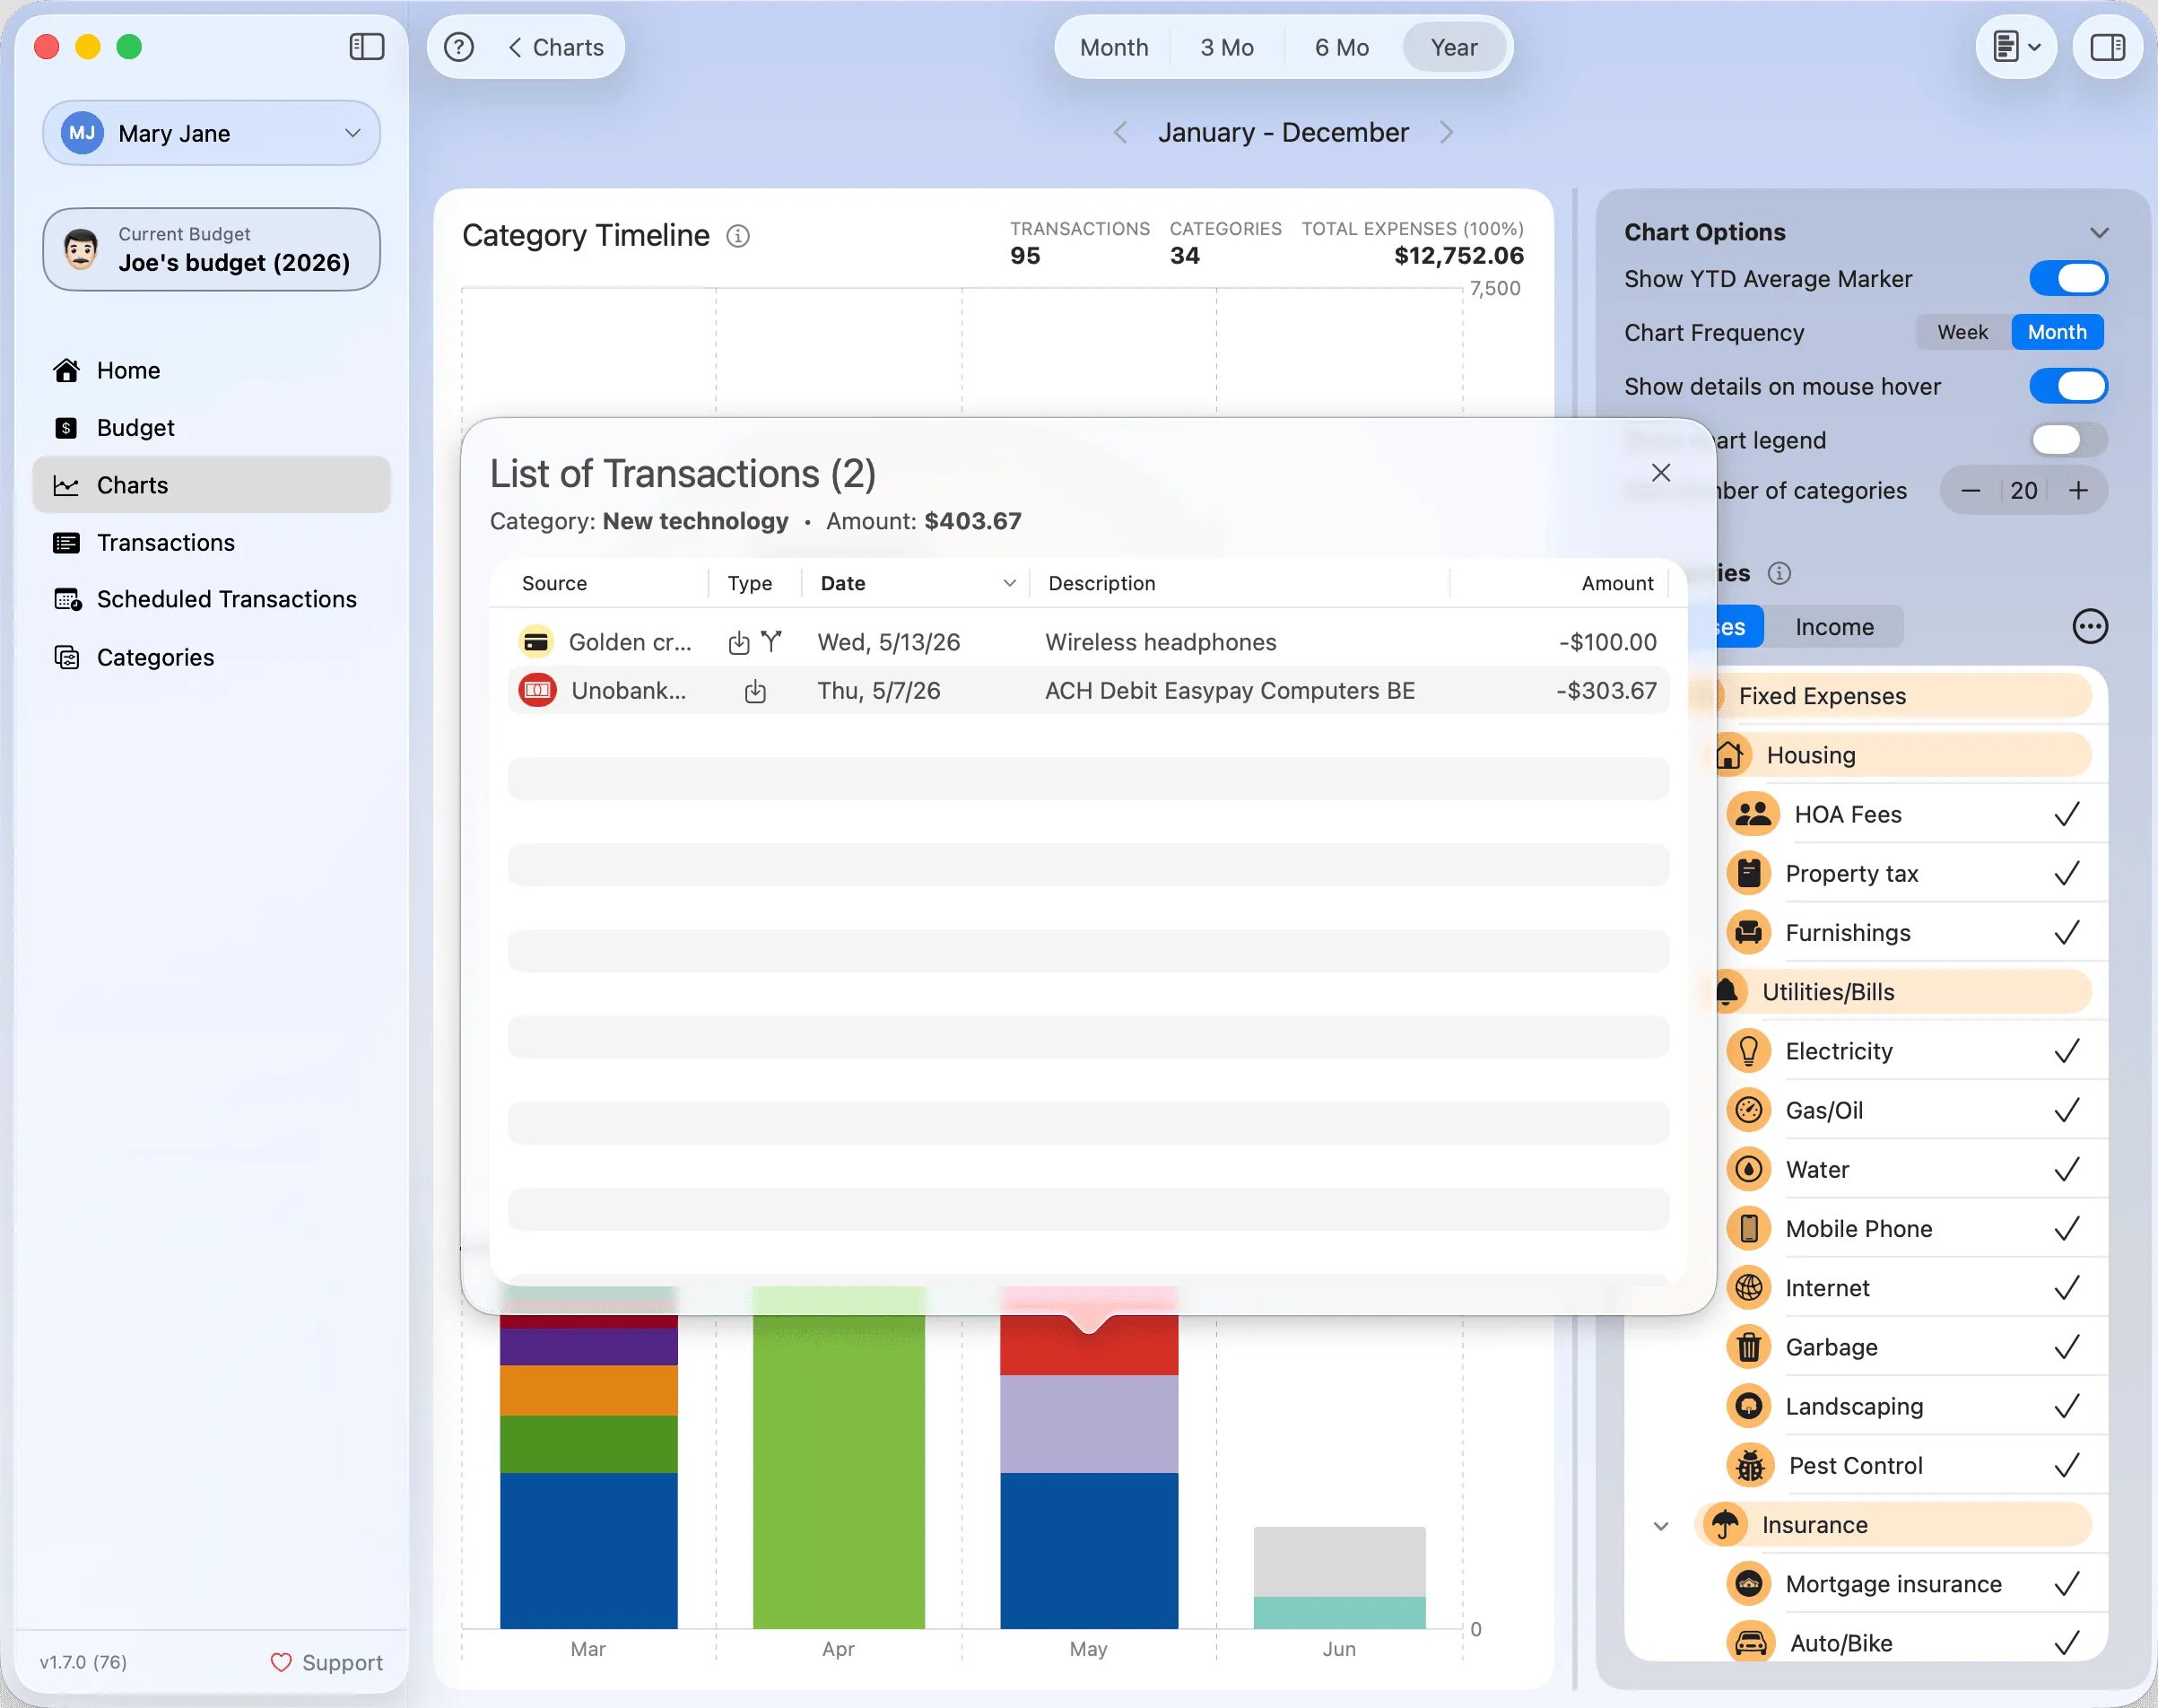Select the Utilities/Bills category group
Screen dimensions: 2158x1708
pos(1899,992)
